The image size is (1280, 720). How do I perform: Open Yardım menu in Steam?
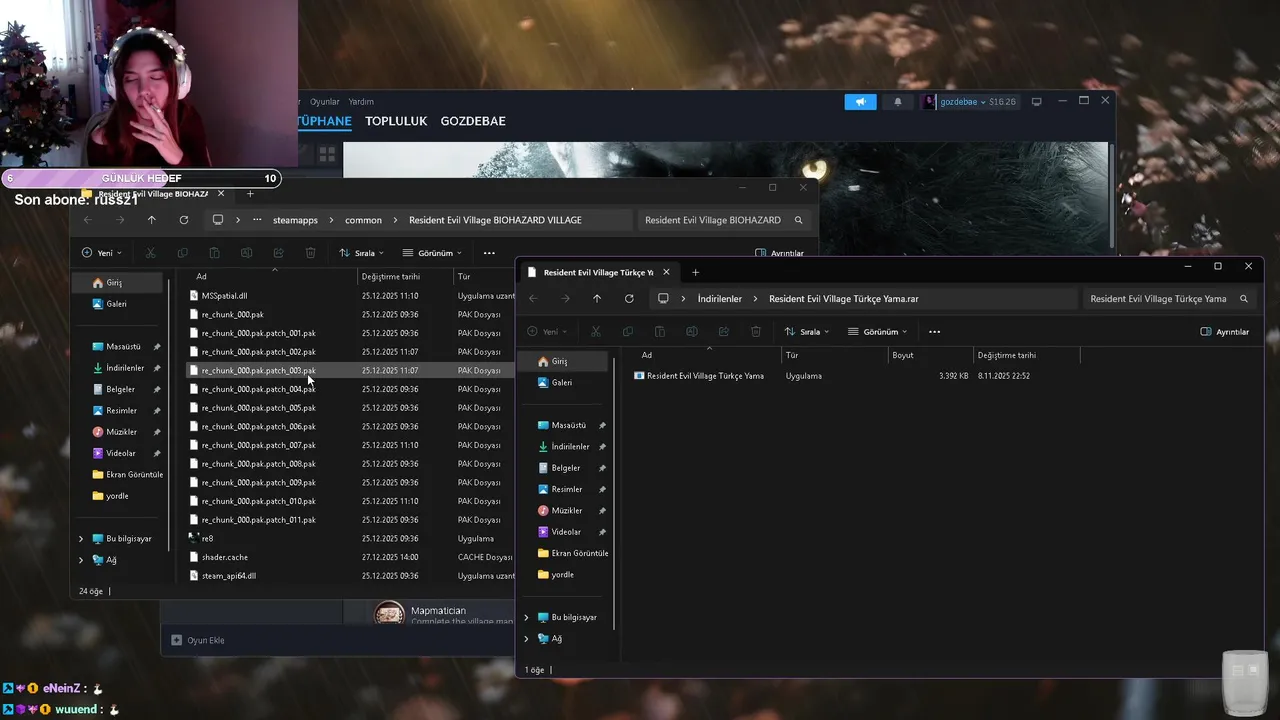pos(361,102)
